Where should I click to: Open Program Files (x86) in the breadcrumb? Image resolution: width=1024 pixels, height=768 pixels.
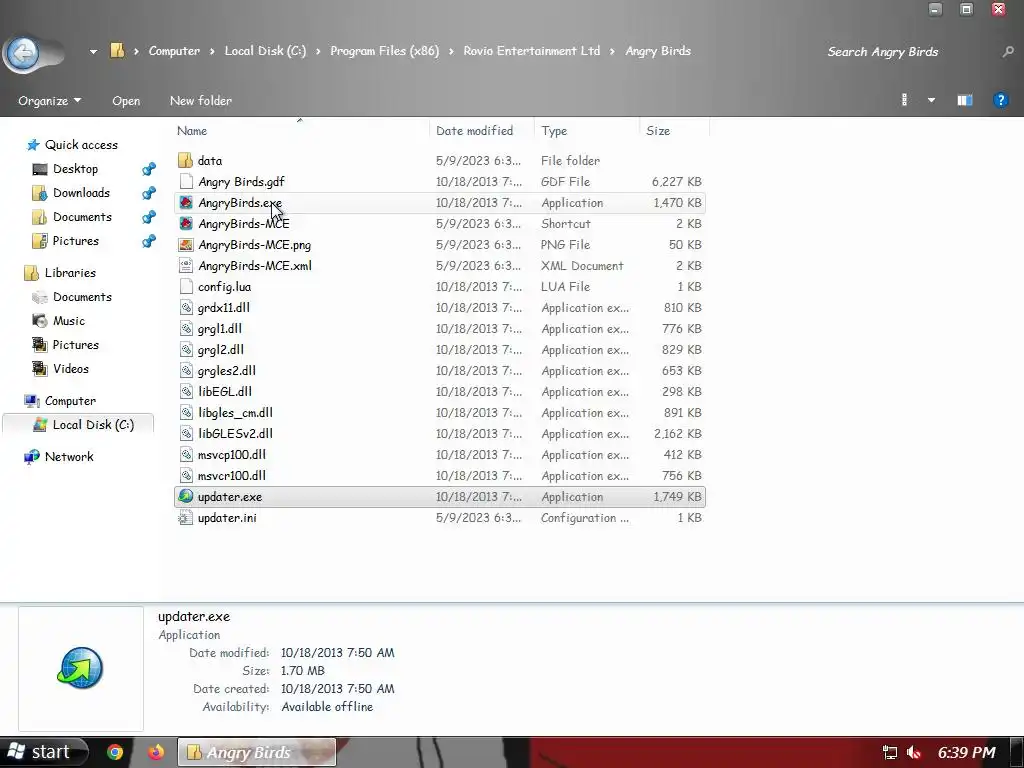pyautogui.click(x=385, y=51)
